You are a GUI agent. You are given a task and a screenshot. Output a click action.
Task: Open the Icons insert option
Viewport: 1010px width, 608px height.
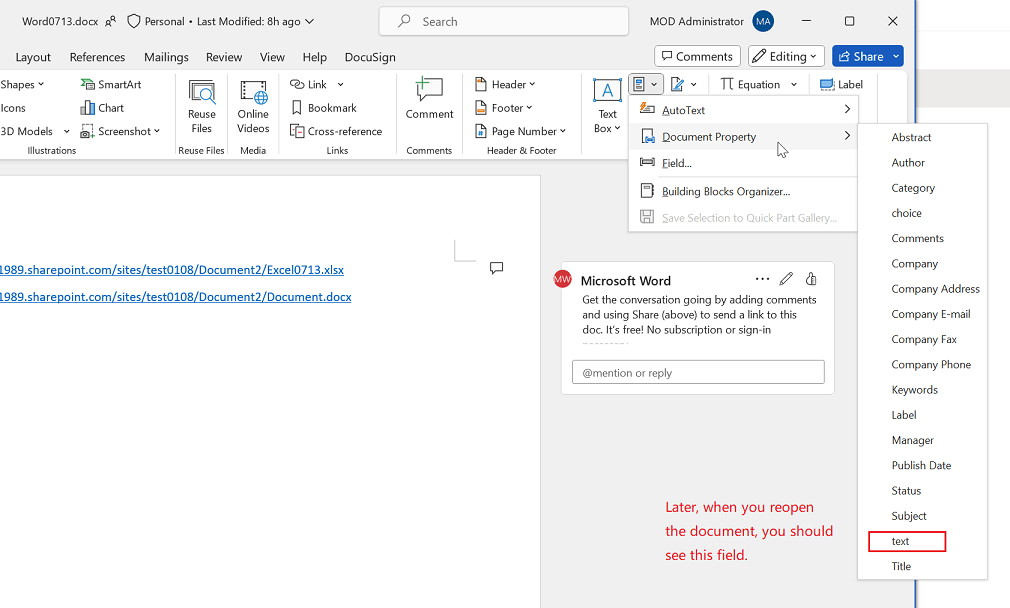coord(13,108)
